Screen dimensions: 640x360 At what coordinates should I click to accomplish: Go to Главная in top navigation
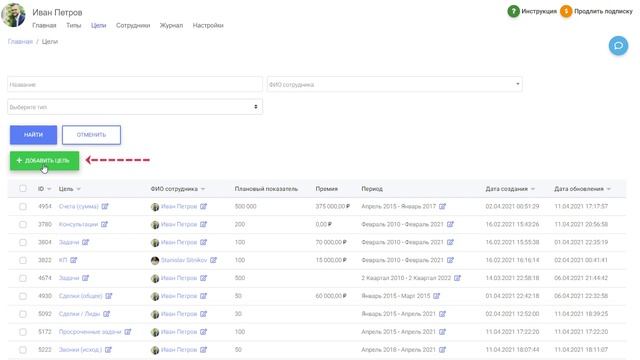[44, 25]
